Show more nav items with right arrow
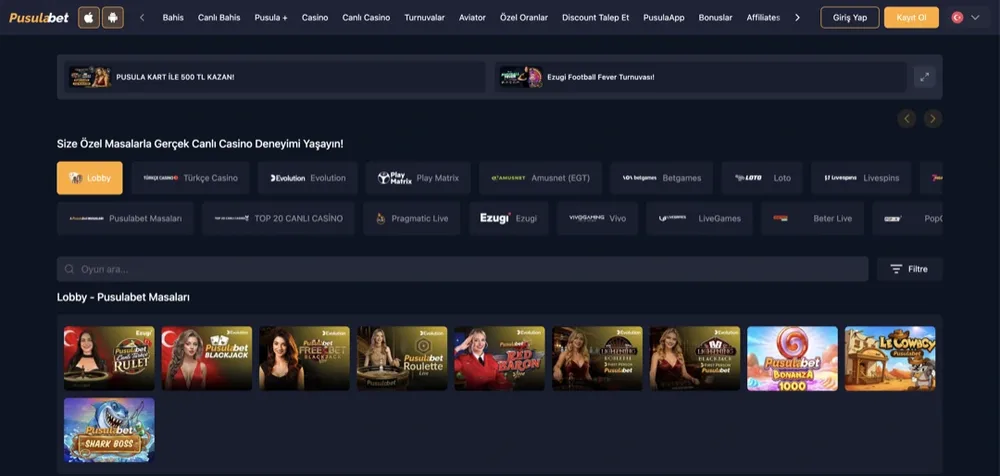This screenshot has width=1000, height=476. (x=797, y=17)
